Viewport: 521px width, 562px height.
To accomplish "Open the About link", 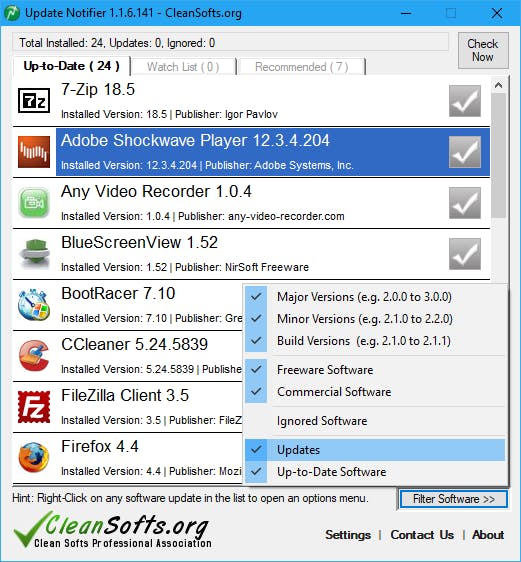I will point(488,535).
